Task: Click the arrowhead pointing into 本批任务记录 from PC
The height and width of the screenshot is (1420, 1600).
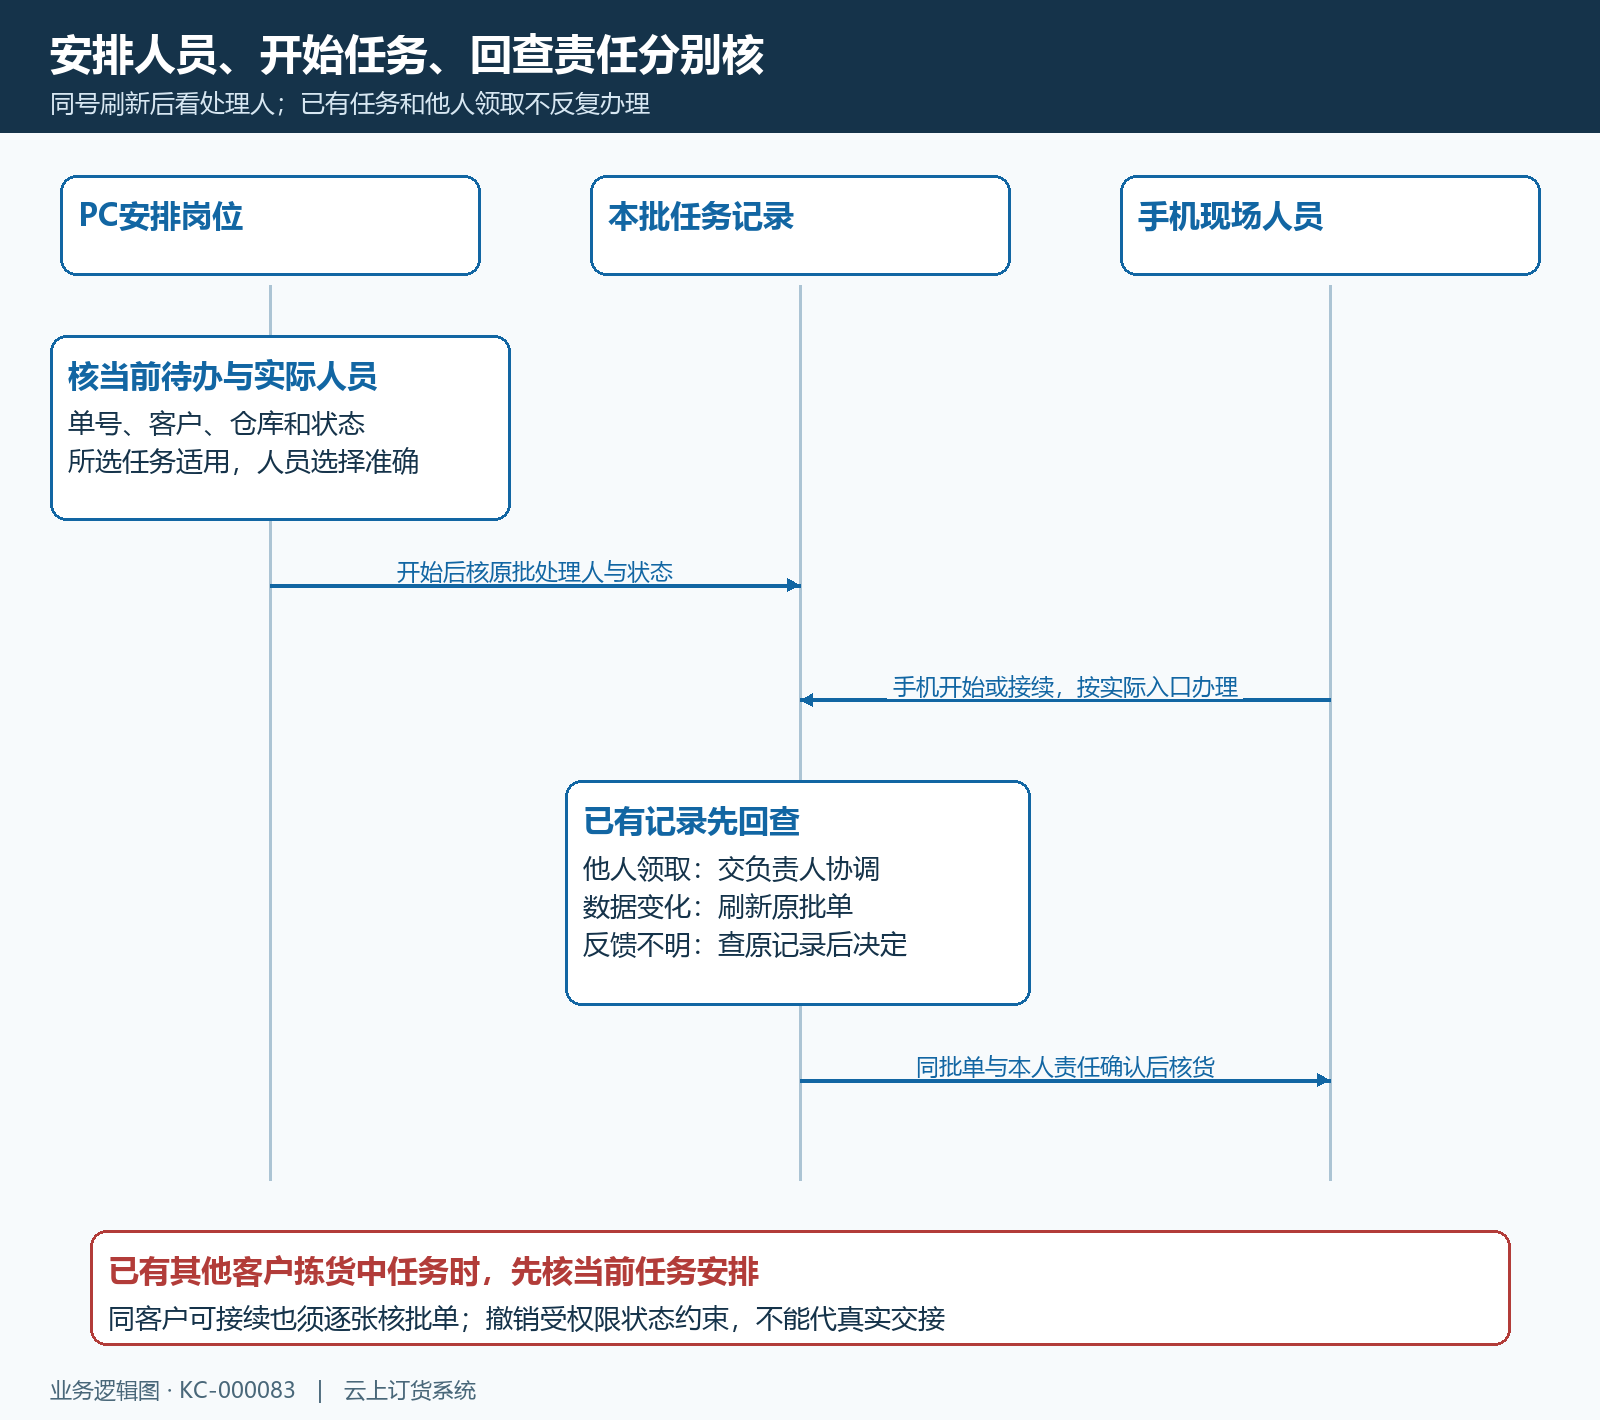Action: tap(794, 585)
